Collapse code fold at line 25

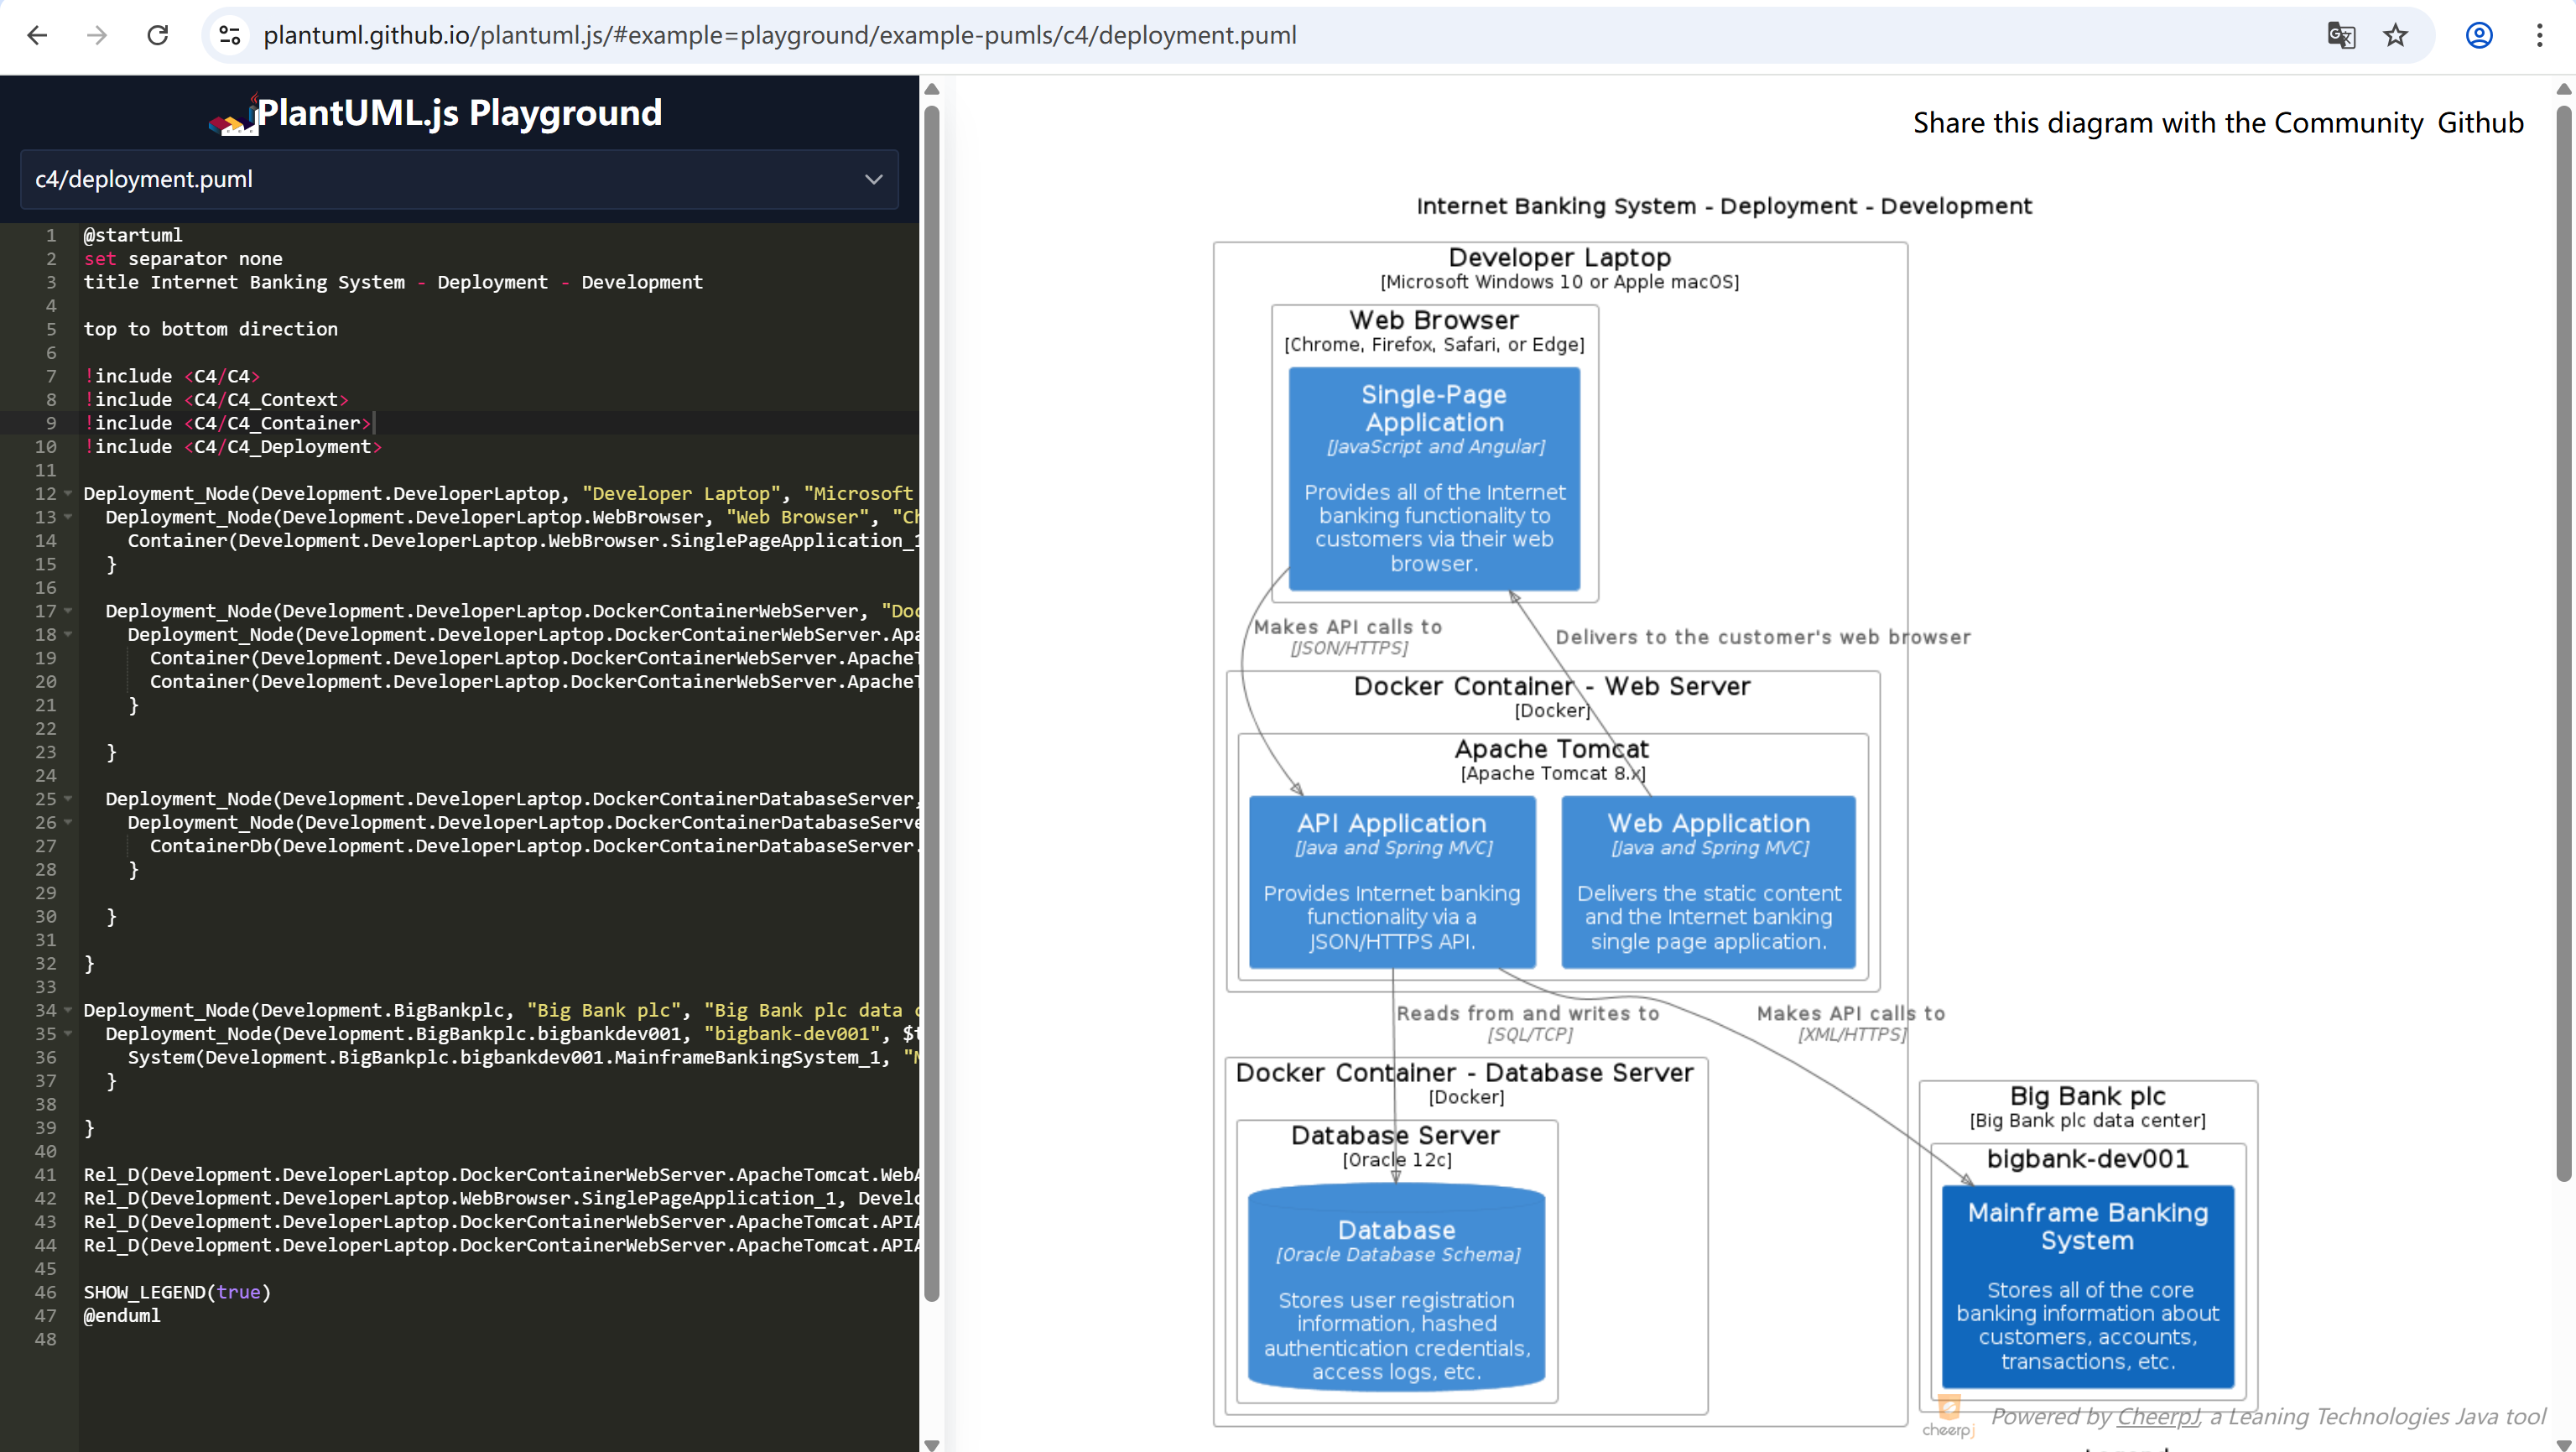(x=68, y=799)
